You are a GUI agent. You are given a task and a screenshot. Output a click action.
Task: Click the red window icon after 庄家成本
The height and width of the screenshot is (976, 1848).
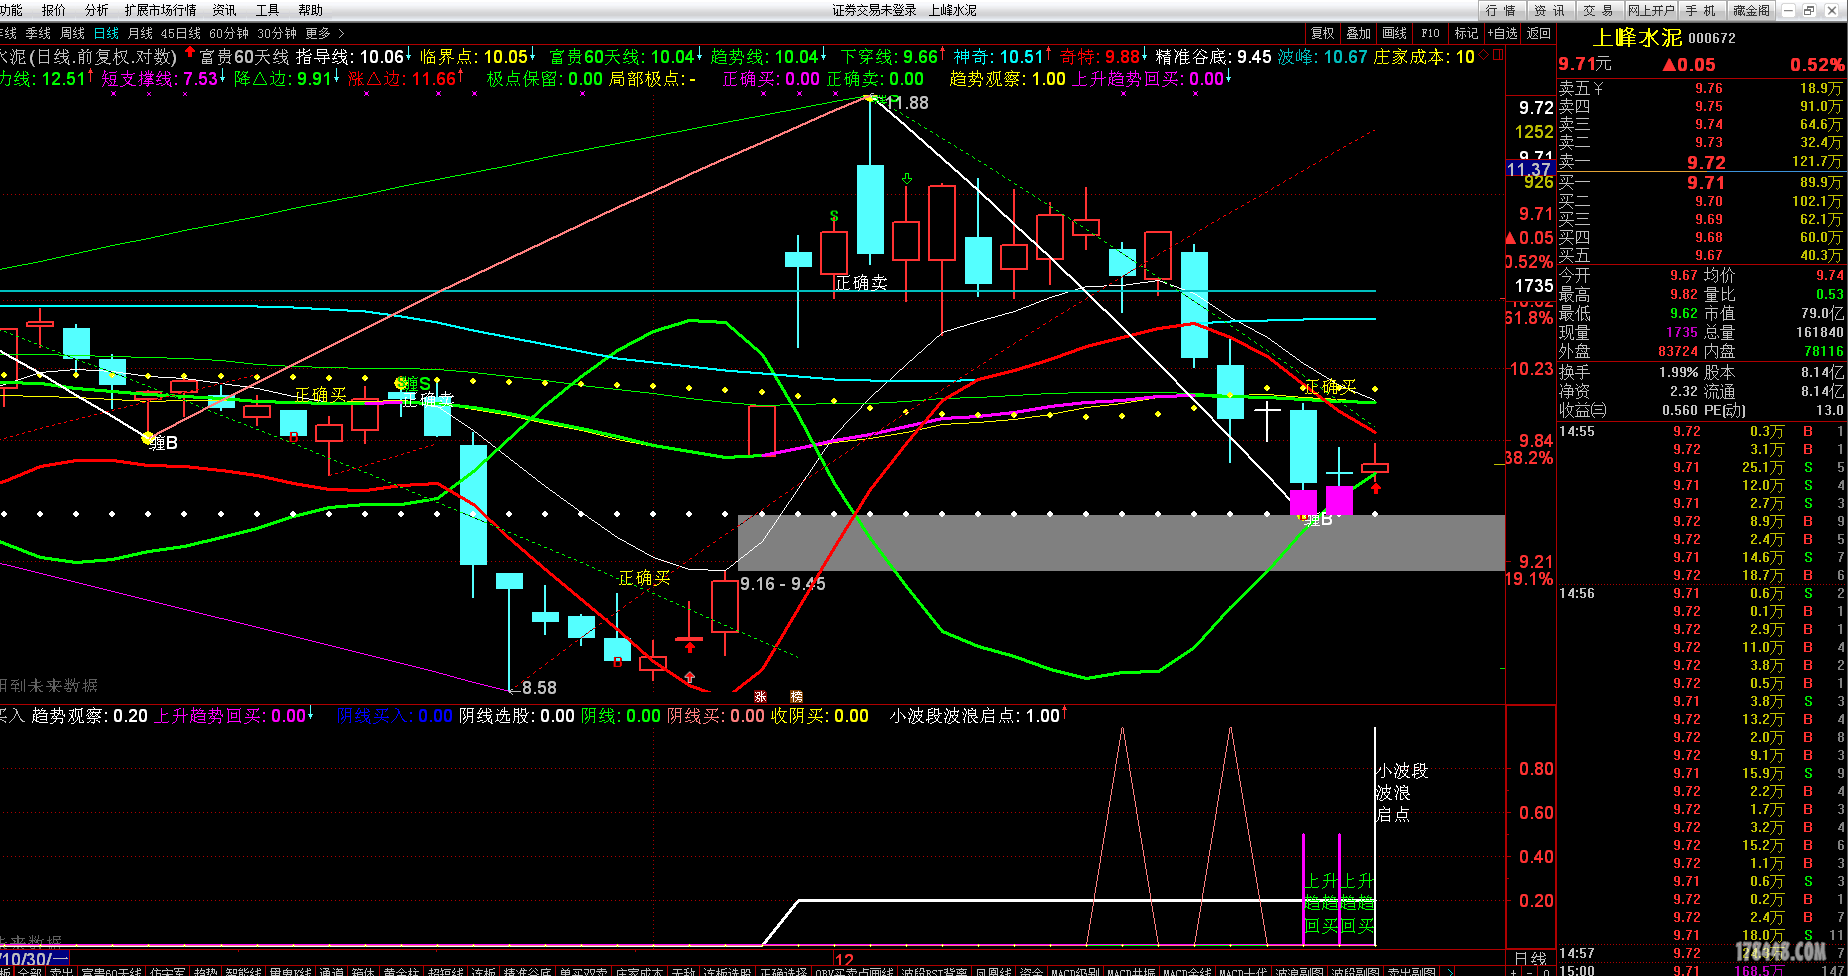click(x=1497, y=55)
